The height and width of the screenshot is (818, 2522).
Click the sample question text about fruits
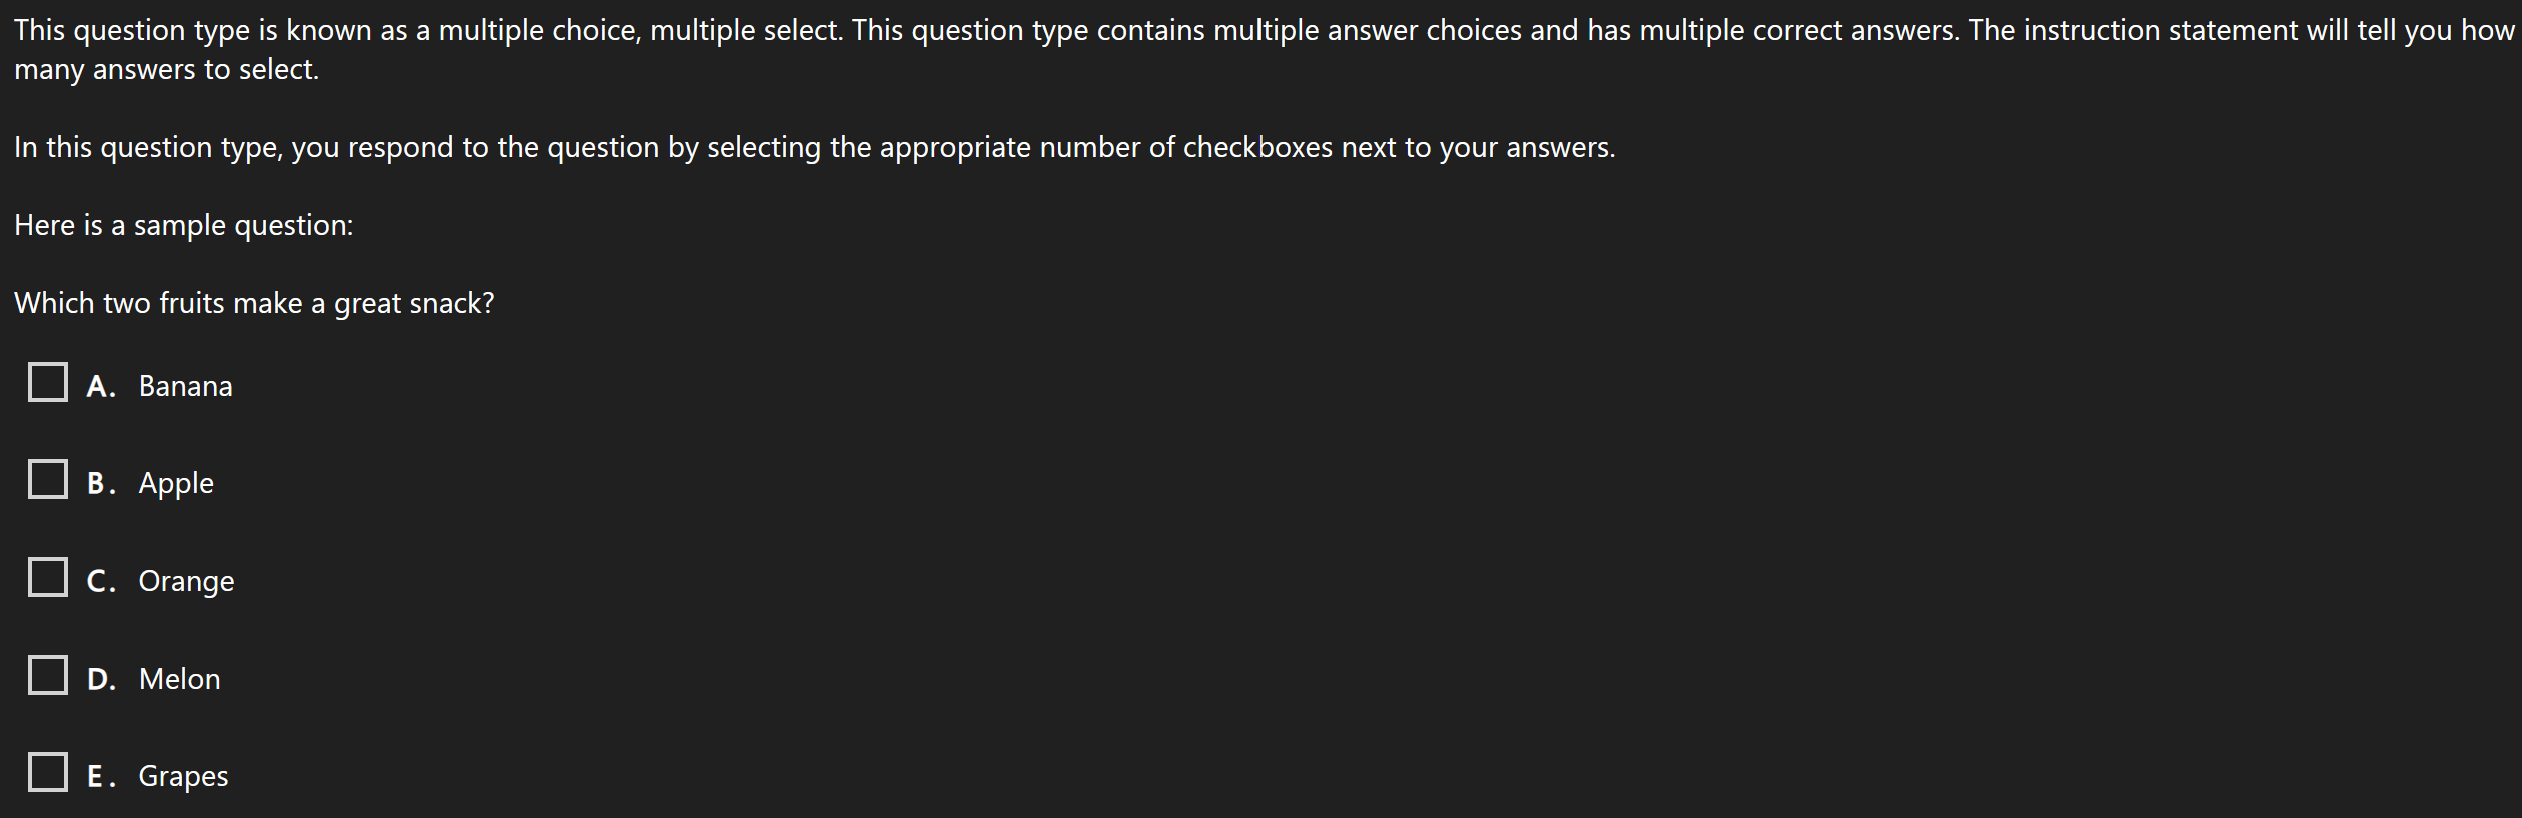(x=255, y=303)
